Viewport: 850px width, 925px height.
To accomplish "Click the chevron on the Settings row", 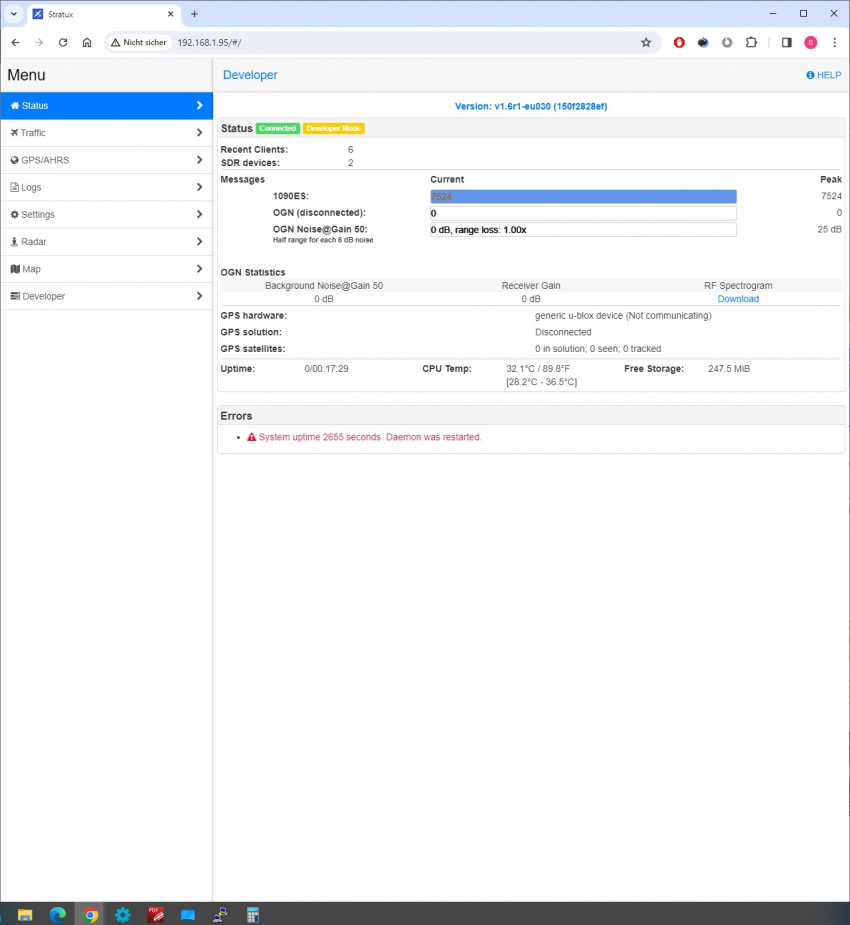I will (199, 214).
